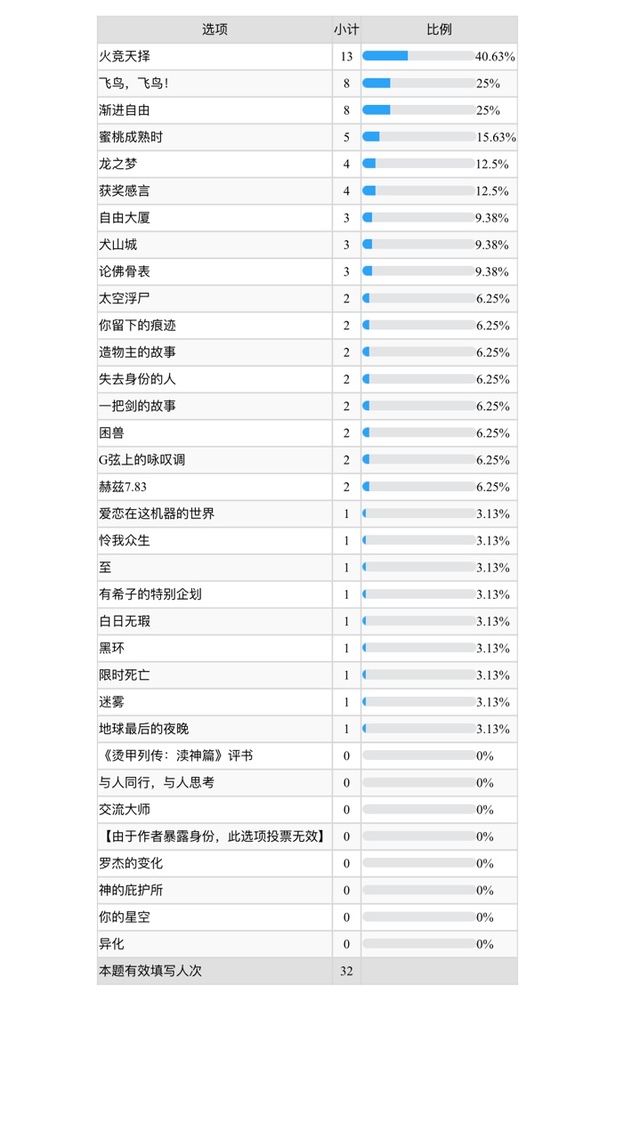Select the 爱恋在这机器的世界 entry
Screen dimensions: 640x1139
click(157, 514)
